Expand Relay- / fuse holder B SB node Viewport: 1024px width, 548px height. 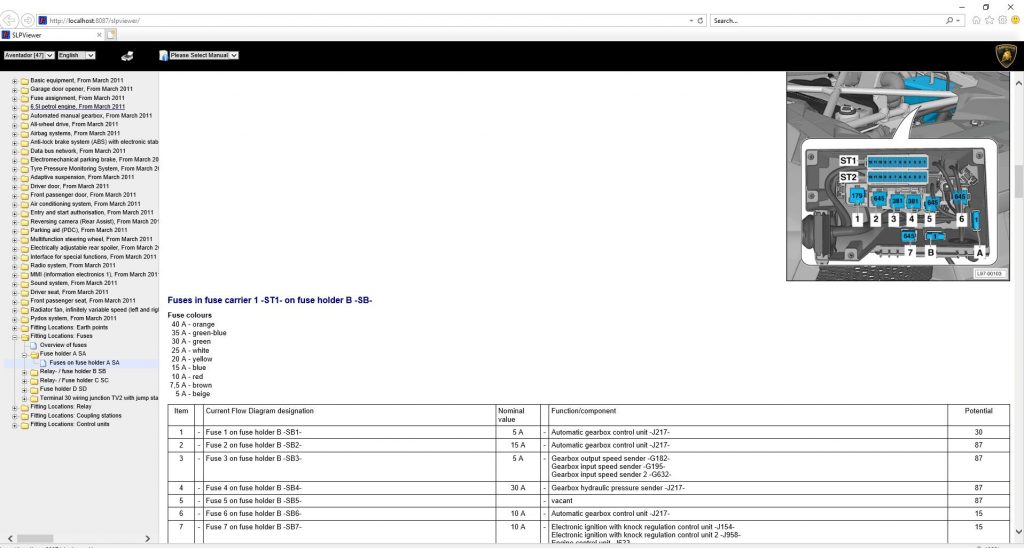[x=25, y=372]
